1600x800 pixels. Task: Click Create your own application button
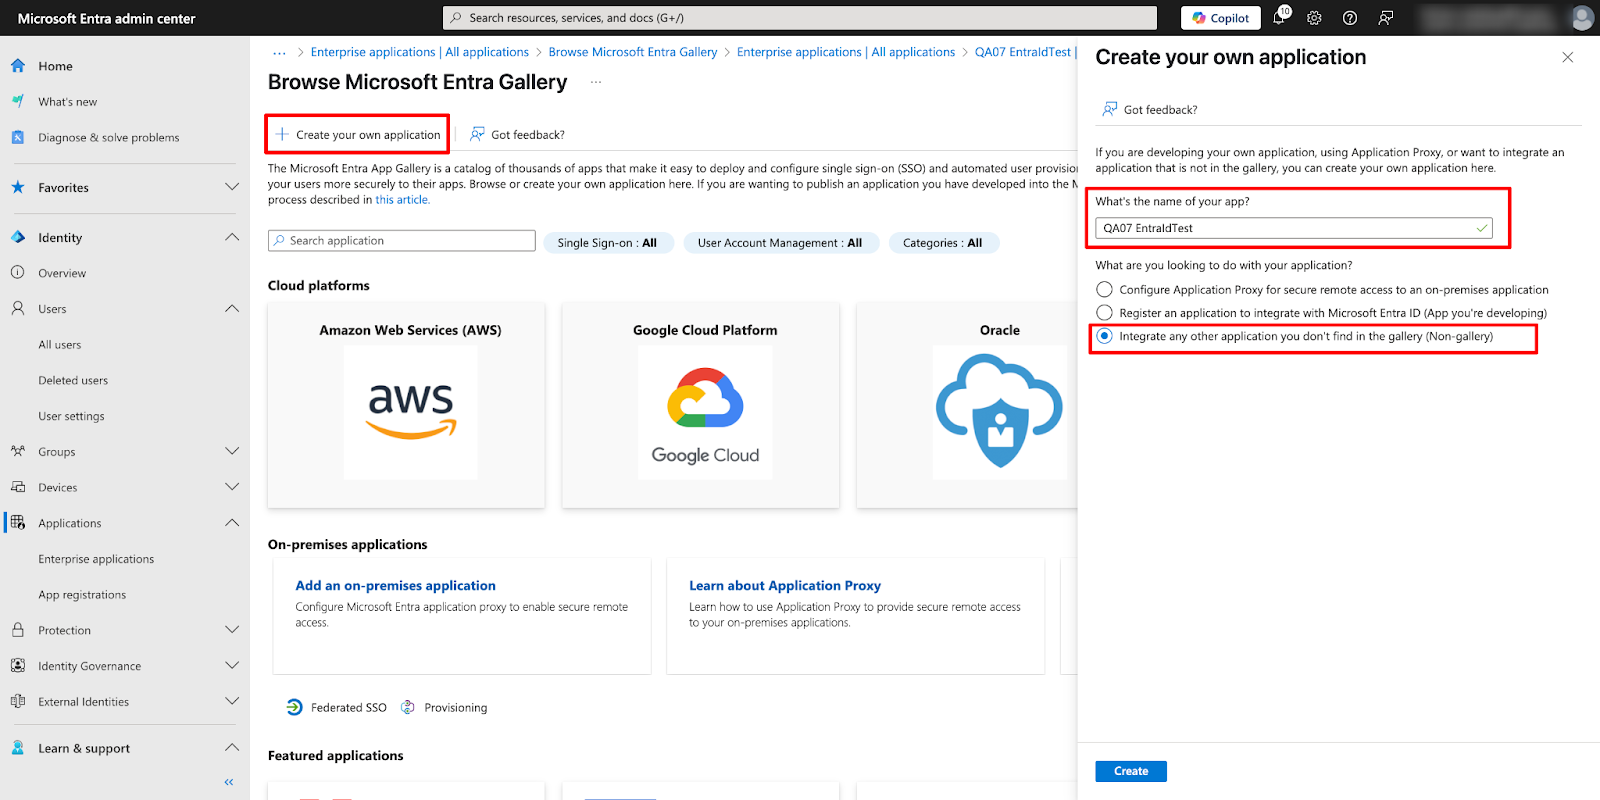pos(358,134)
